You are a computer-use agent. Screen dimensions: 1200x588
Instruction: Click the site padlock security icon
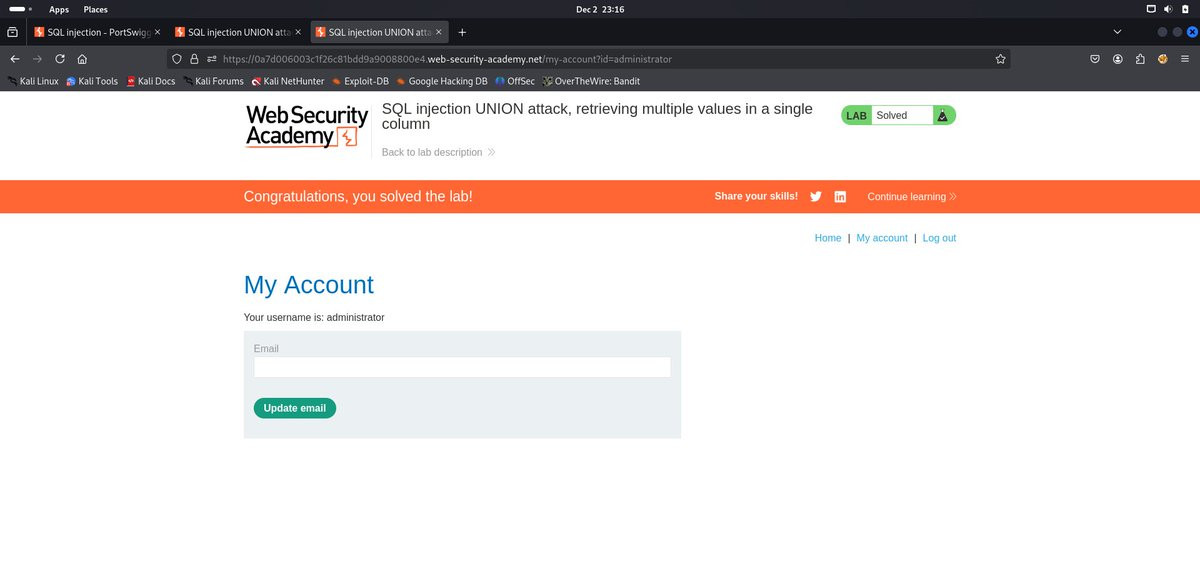click(x=194, y=59)
